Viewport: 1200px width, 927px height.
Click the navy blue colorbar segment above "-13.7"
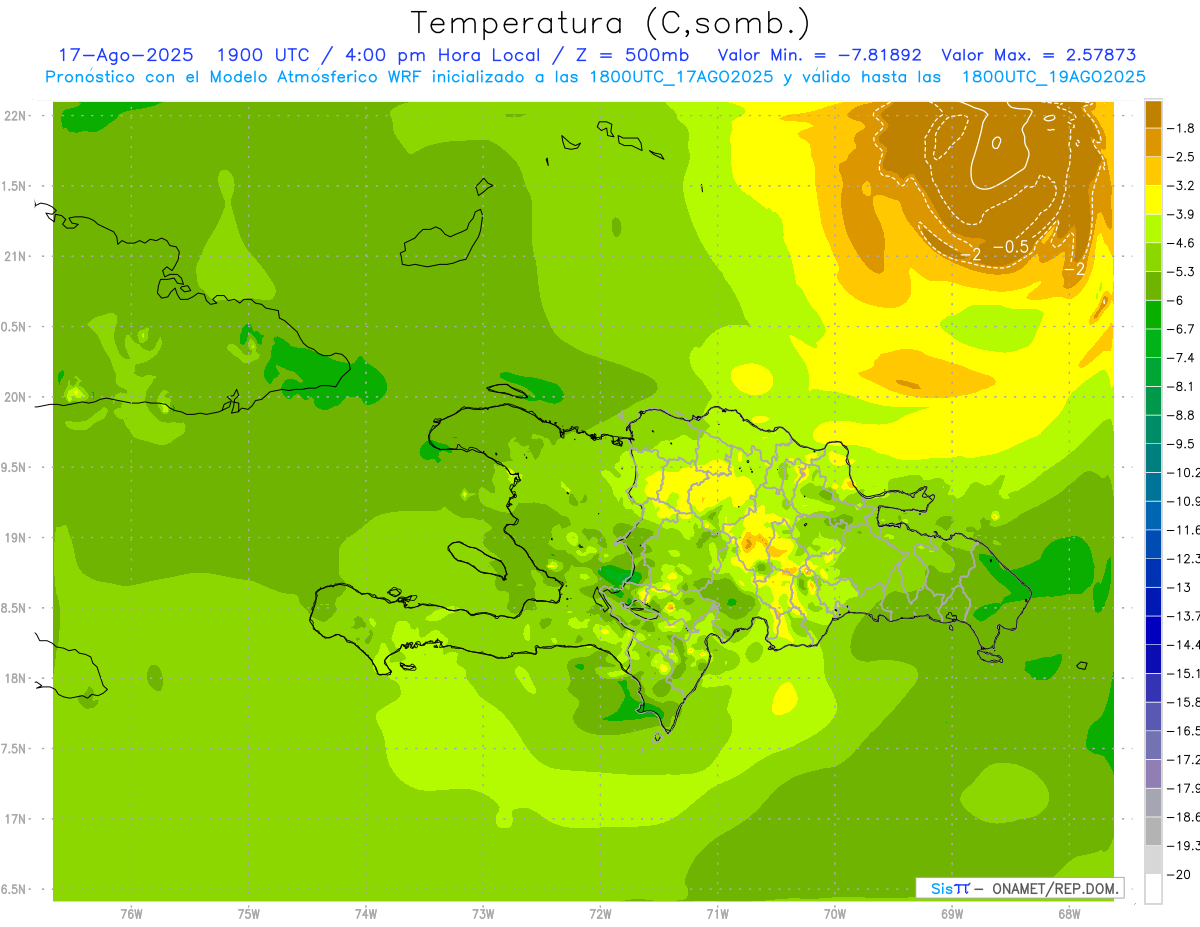click(x=1153, y=601)
